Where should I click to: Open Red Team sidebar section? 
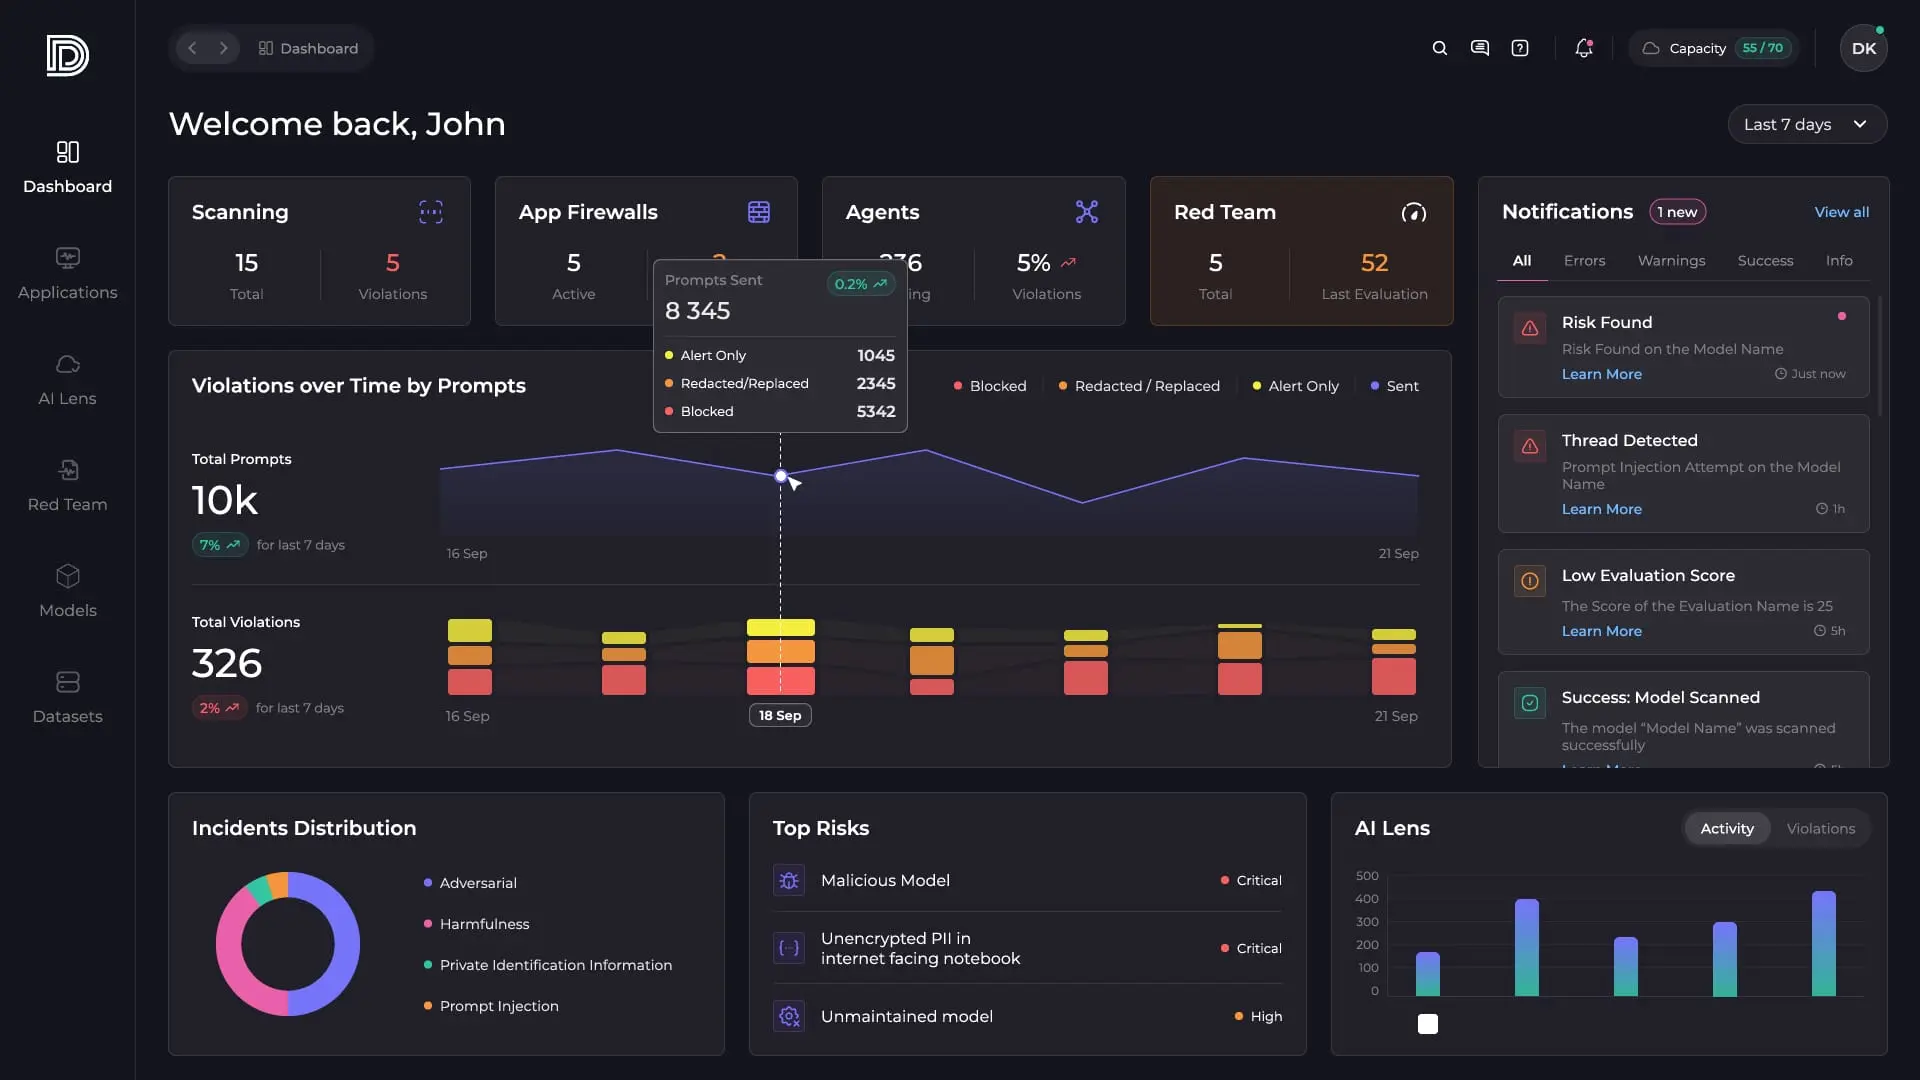coord(67,485)
